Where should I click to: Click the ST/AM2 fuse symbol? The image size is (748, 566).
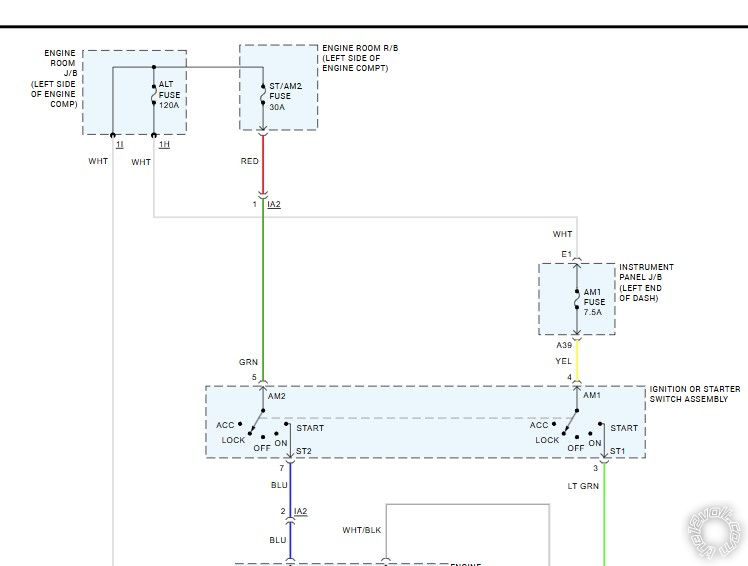263,95
